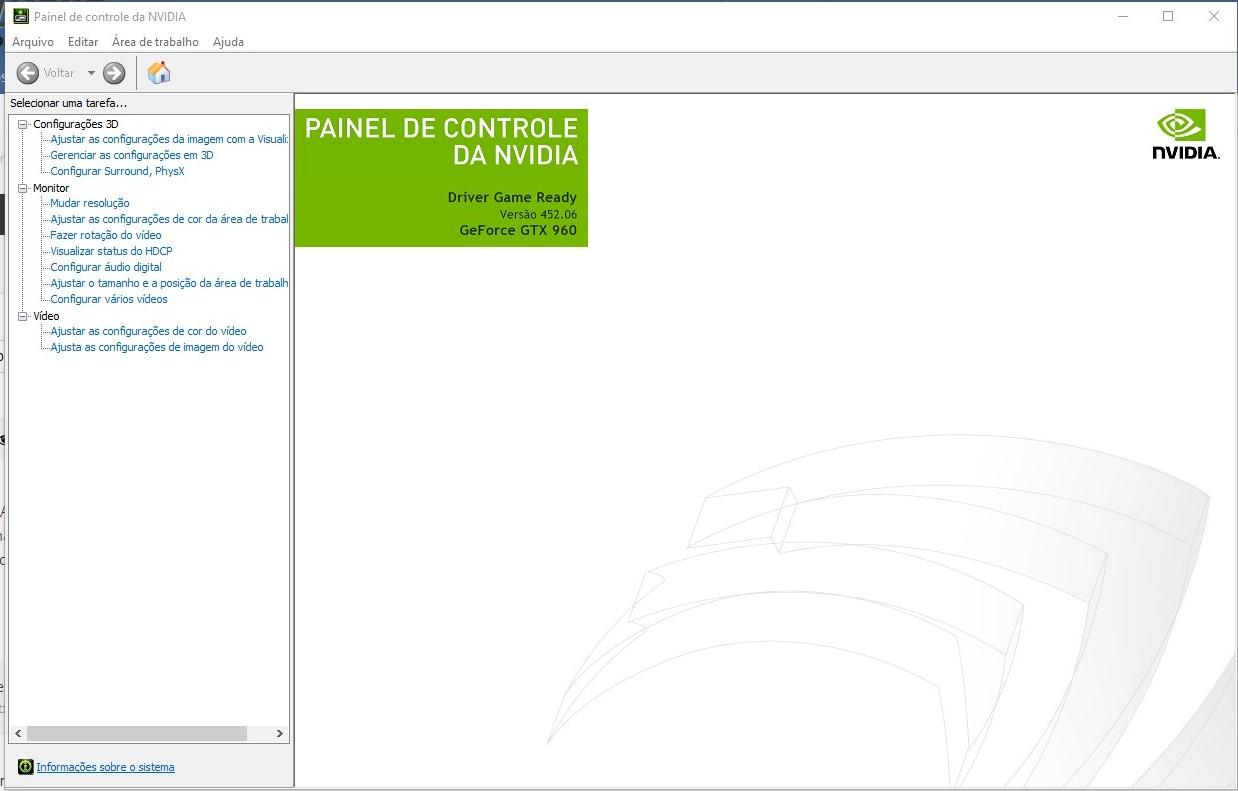
Task: Click the Vídeo category label
Action: pos(46,316)
